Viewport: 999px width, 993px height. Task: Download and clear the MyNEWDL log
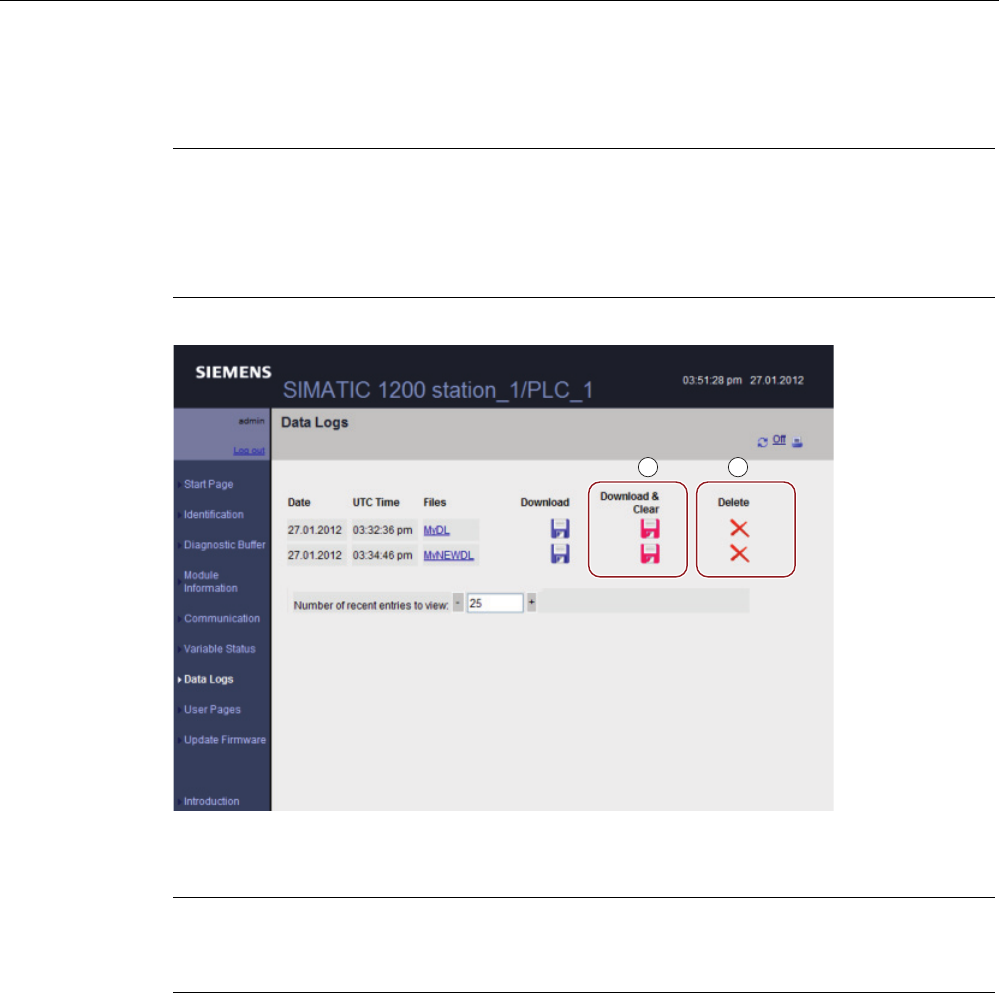650,554
